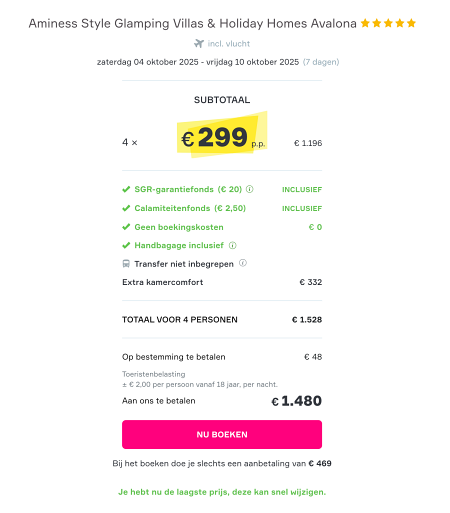Open info icon next to SGR-garantiefonds

[249, 189]
